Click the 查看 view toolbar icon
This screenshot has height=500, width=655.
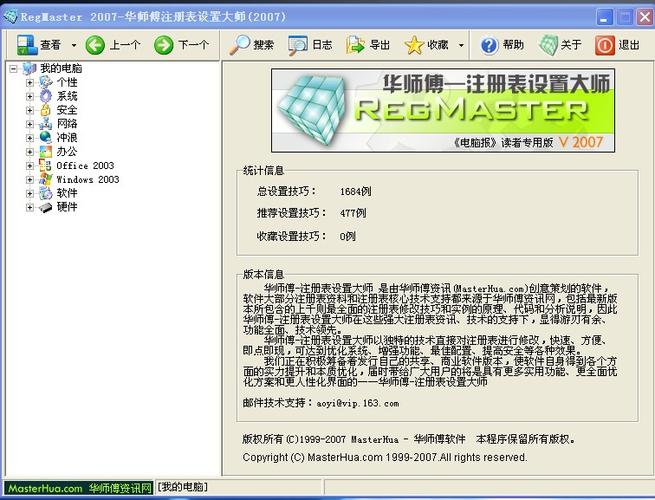pyautogui.click(x=27, y=45)
